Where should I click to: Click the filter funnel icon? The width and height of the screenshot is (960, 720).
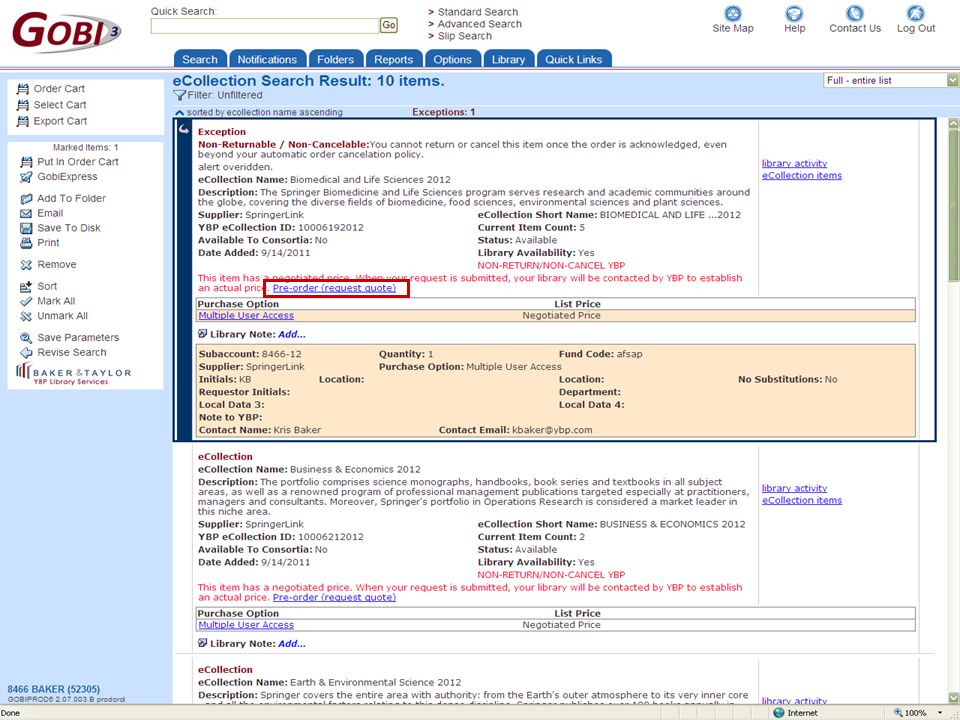click(179, 96)
